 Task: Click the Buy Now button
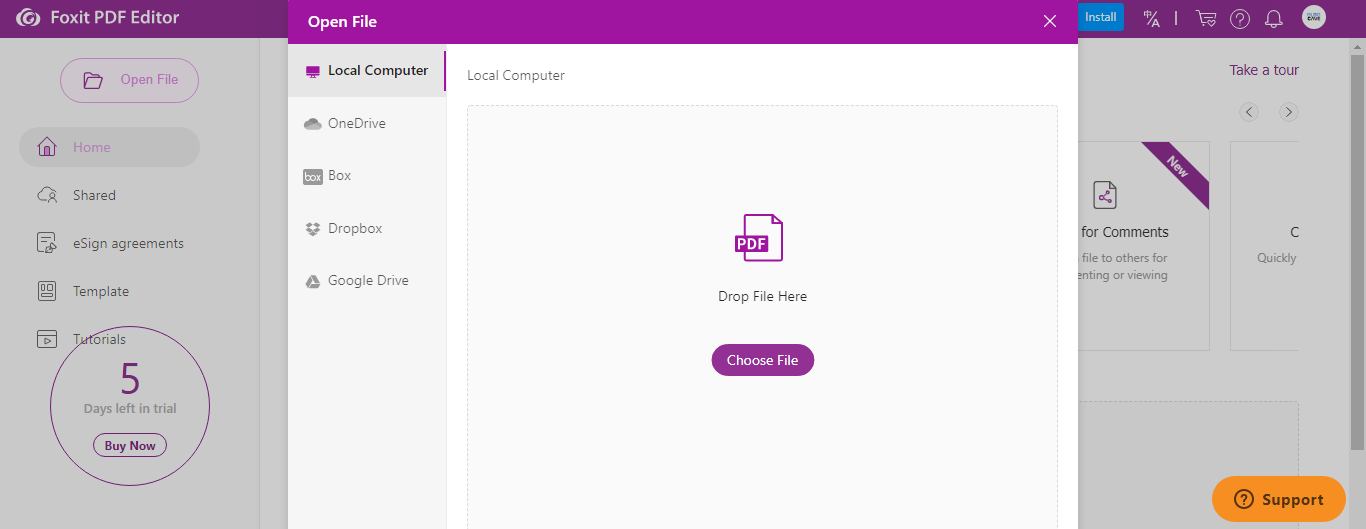(x=130, y=446)
